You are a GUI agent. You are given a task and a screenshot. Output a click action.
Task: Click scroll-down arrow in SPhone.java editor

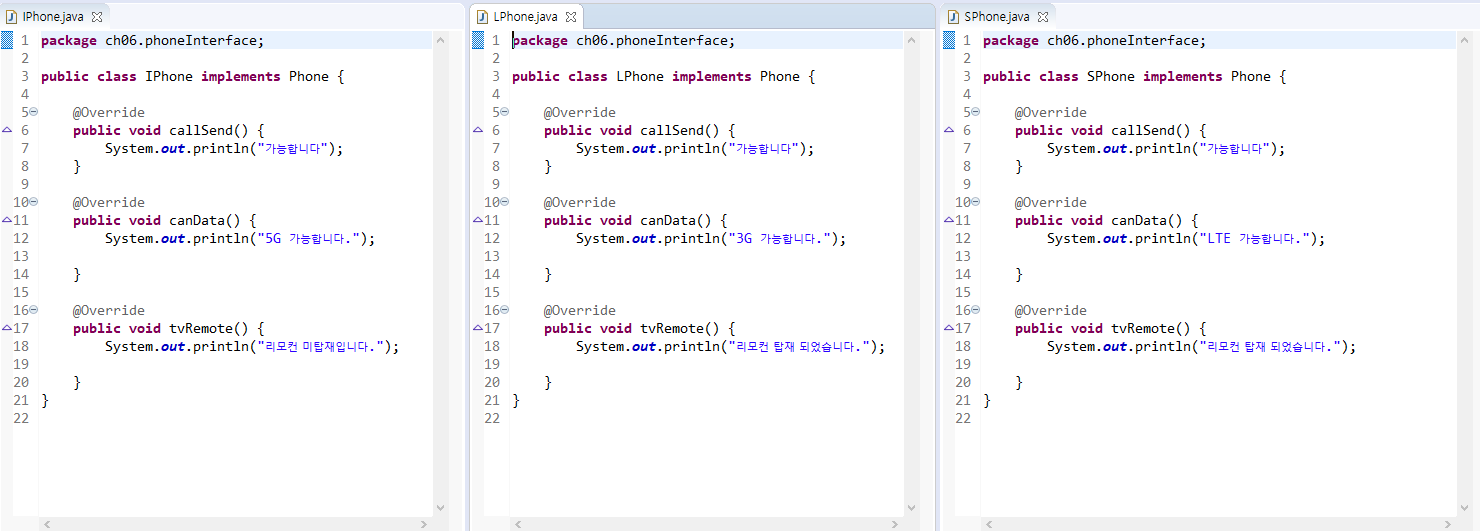click(1465, 508)
